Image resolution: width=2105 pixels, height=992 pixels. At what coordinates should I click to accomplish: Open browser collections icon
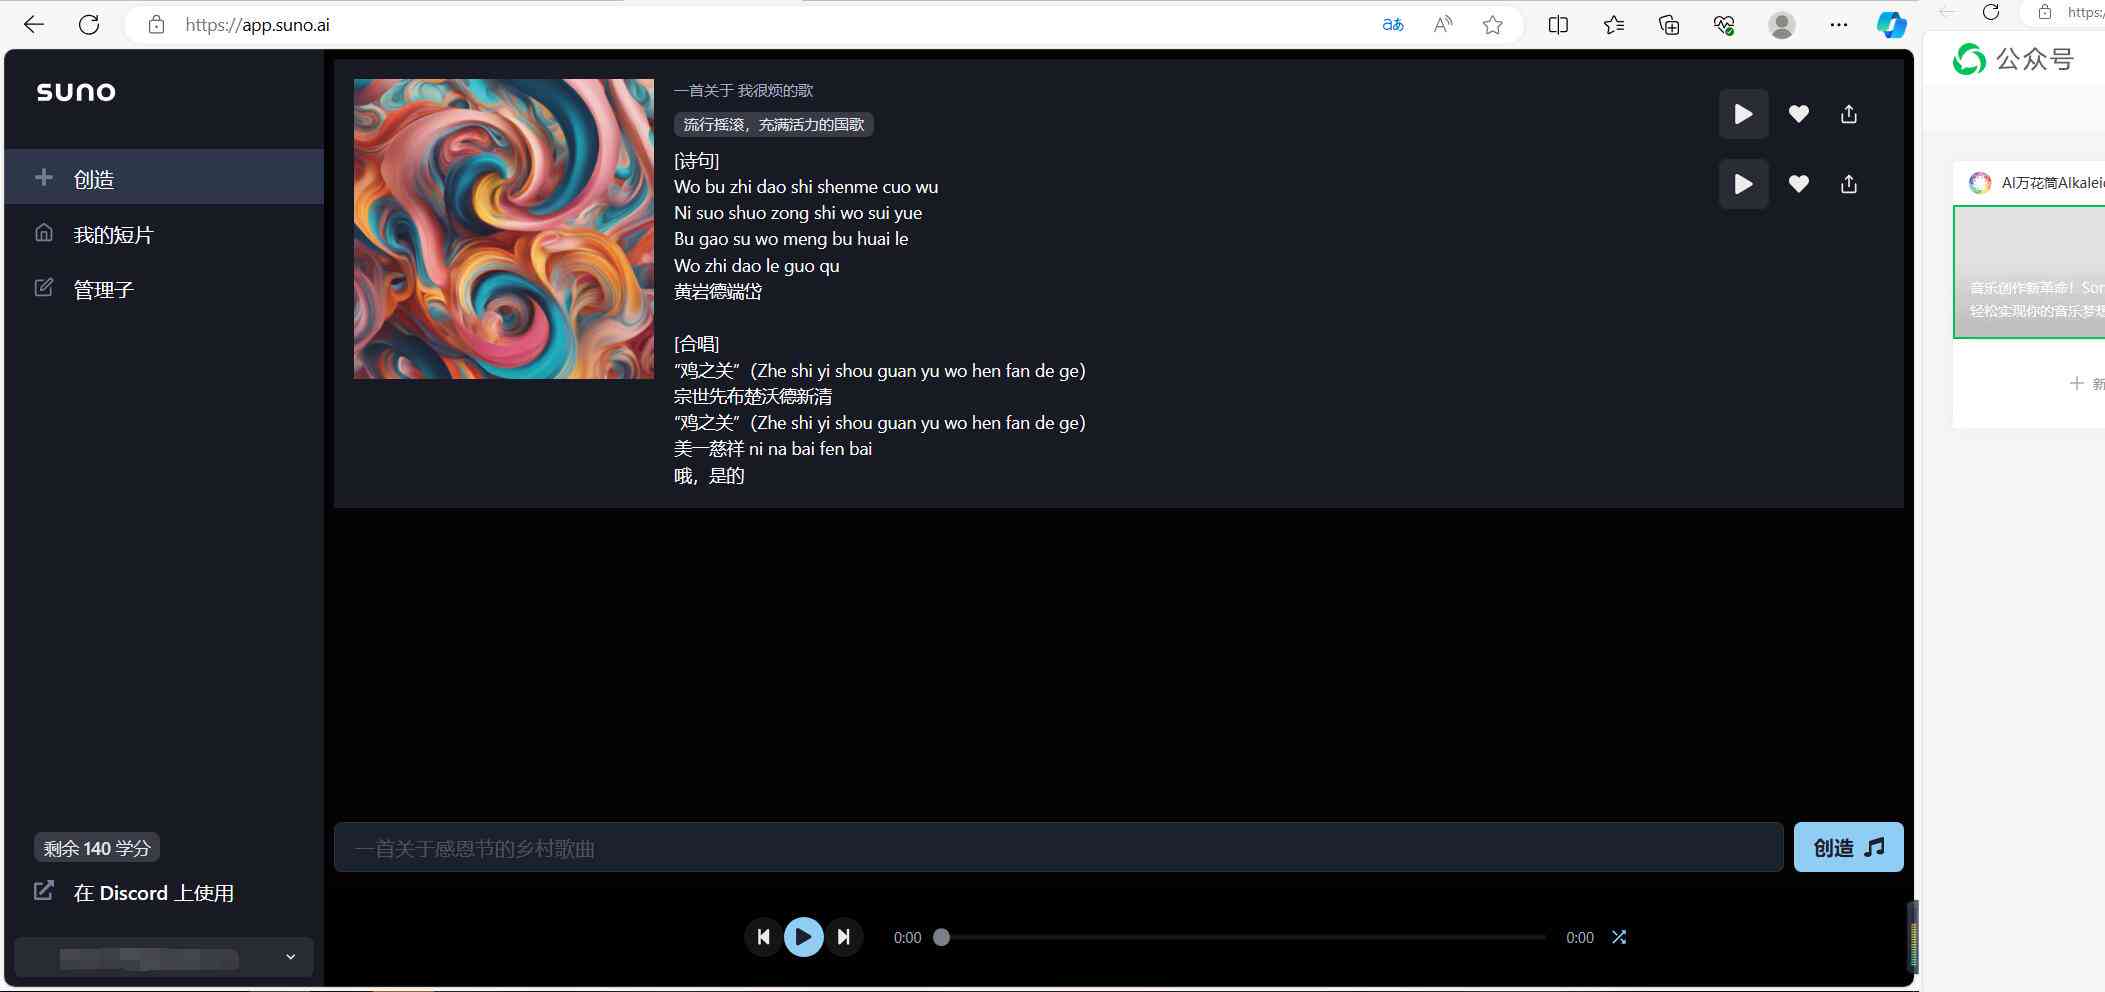tap(1669, 25)
